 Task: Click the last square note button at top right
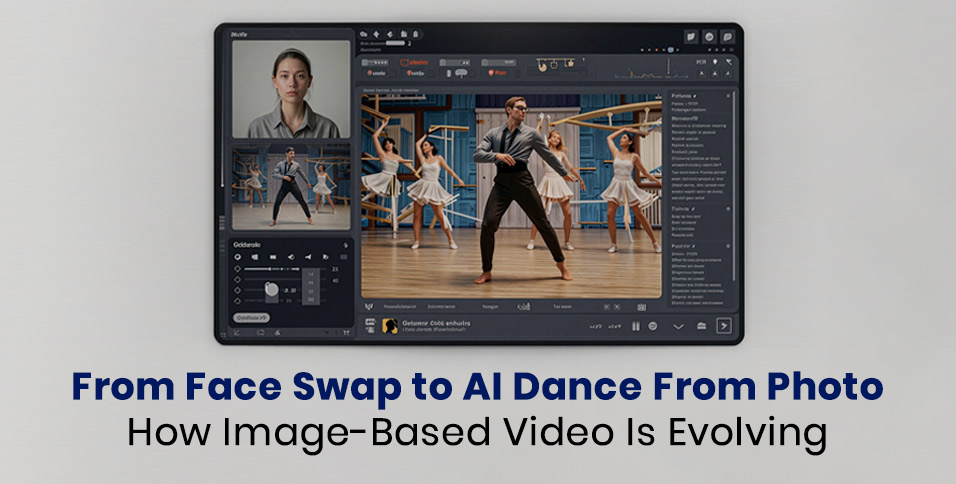tap(727, 37)
